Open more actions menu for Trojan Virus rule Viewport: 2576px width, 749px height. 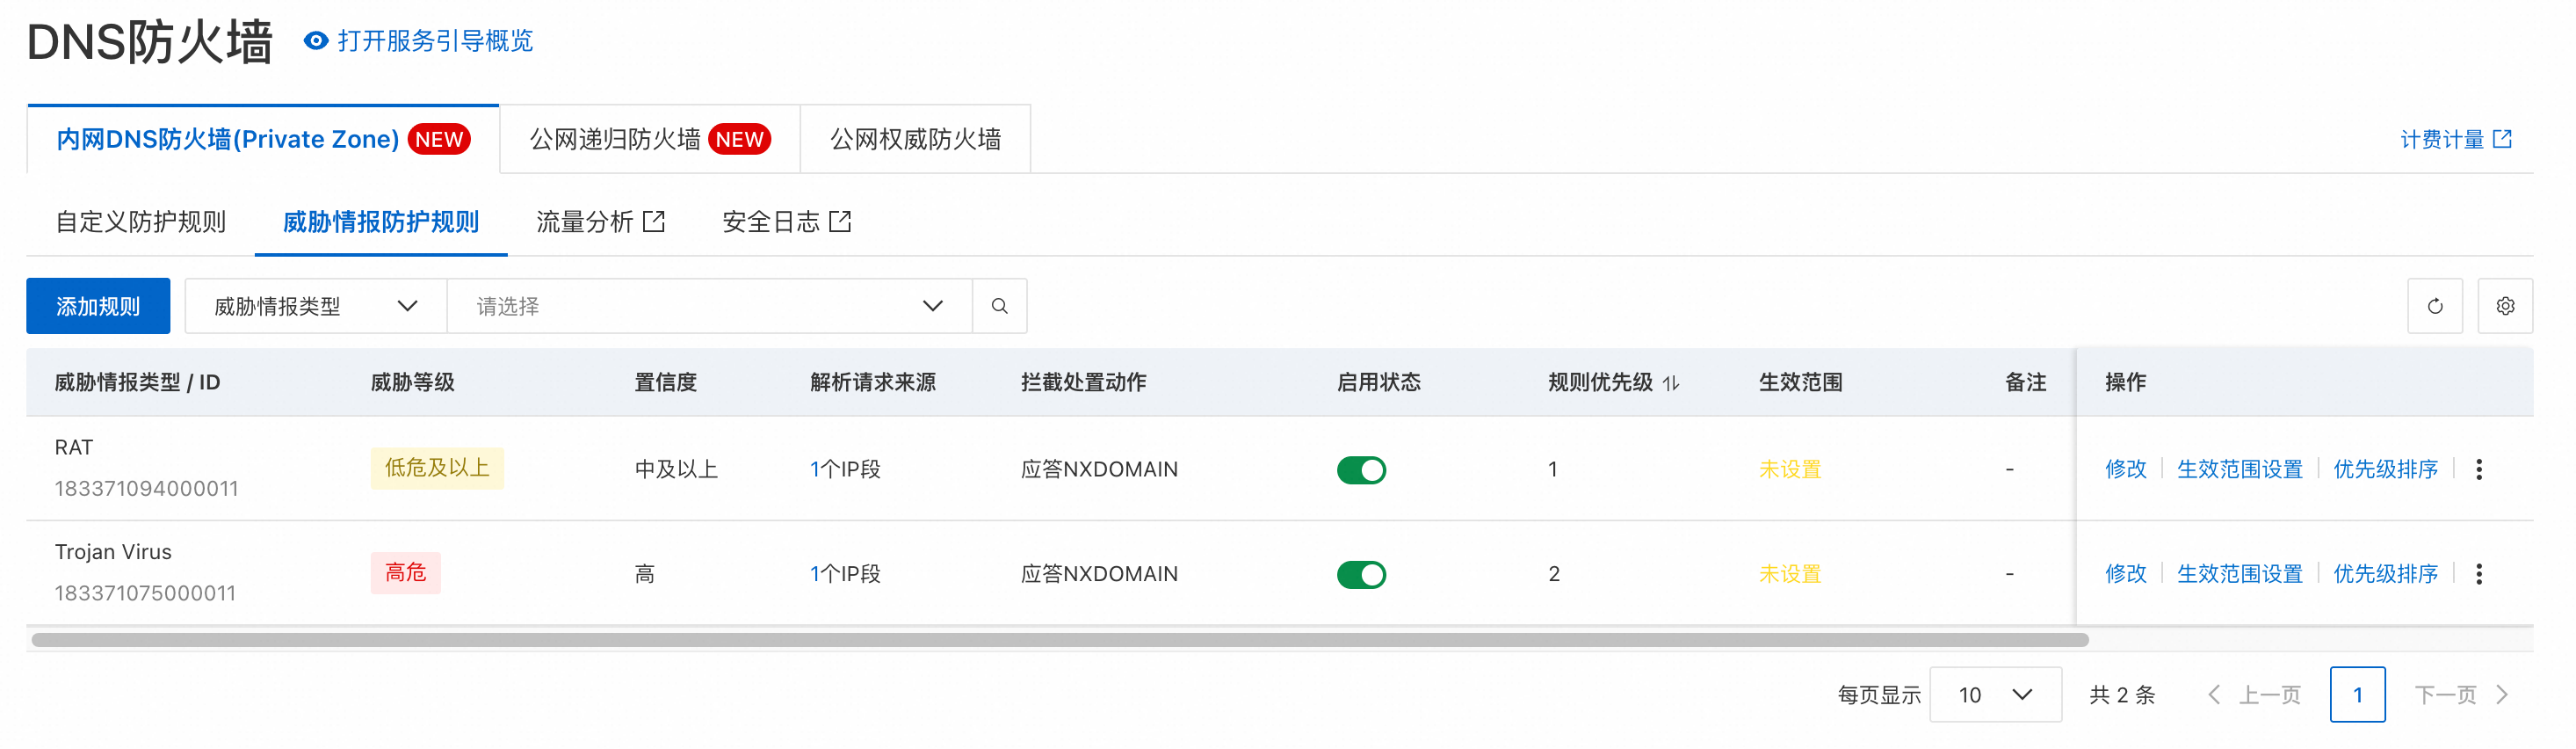point(2479,574)
